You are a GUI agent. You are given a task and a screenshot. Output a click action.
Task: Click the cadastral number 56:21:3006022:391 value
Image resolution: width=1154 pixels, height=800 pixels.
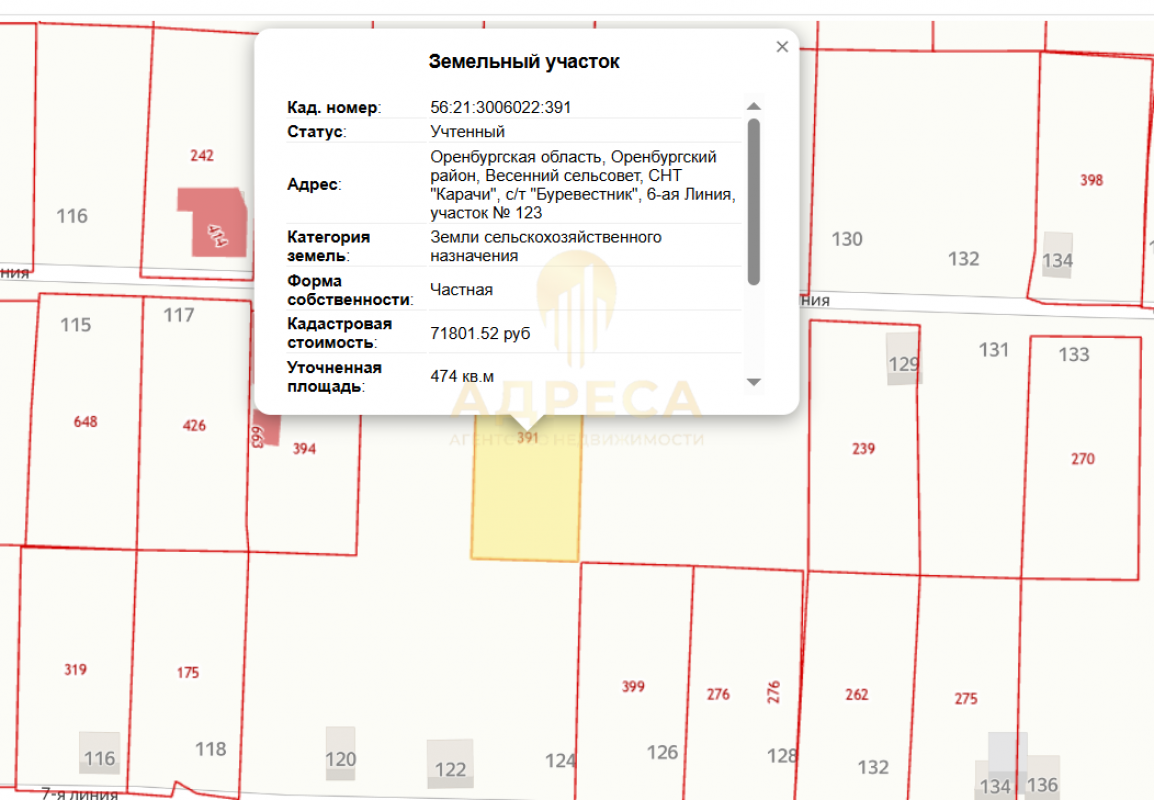pyautogui.click(x=500, y=107)
